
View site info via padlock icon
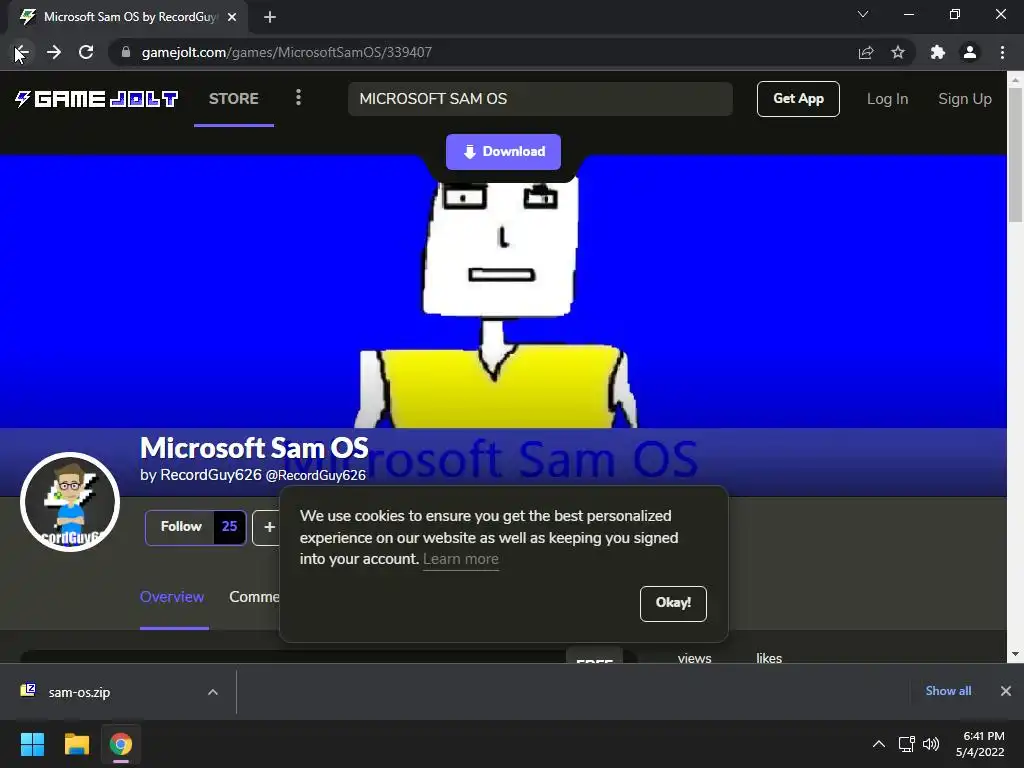(x=126, y=52)
